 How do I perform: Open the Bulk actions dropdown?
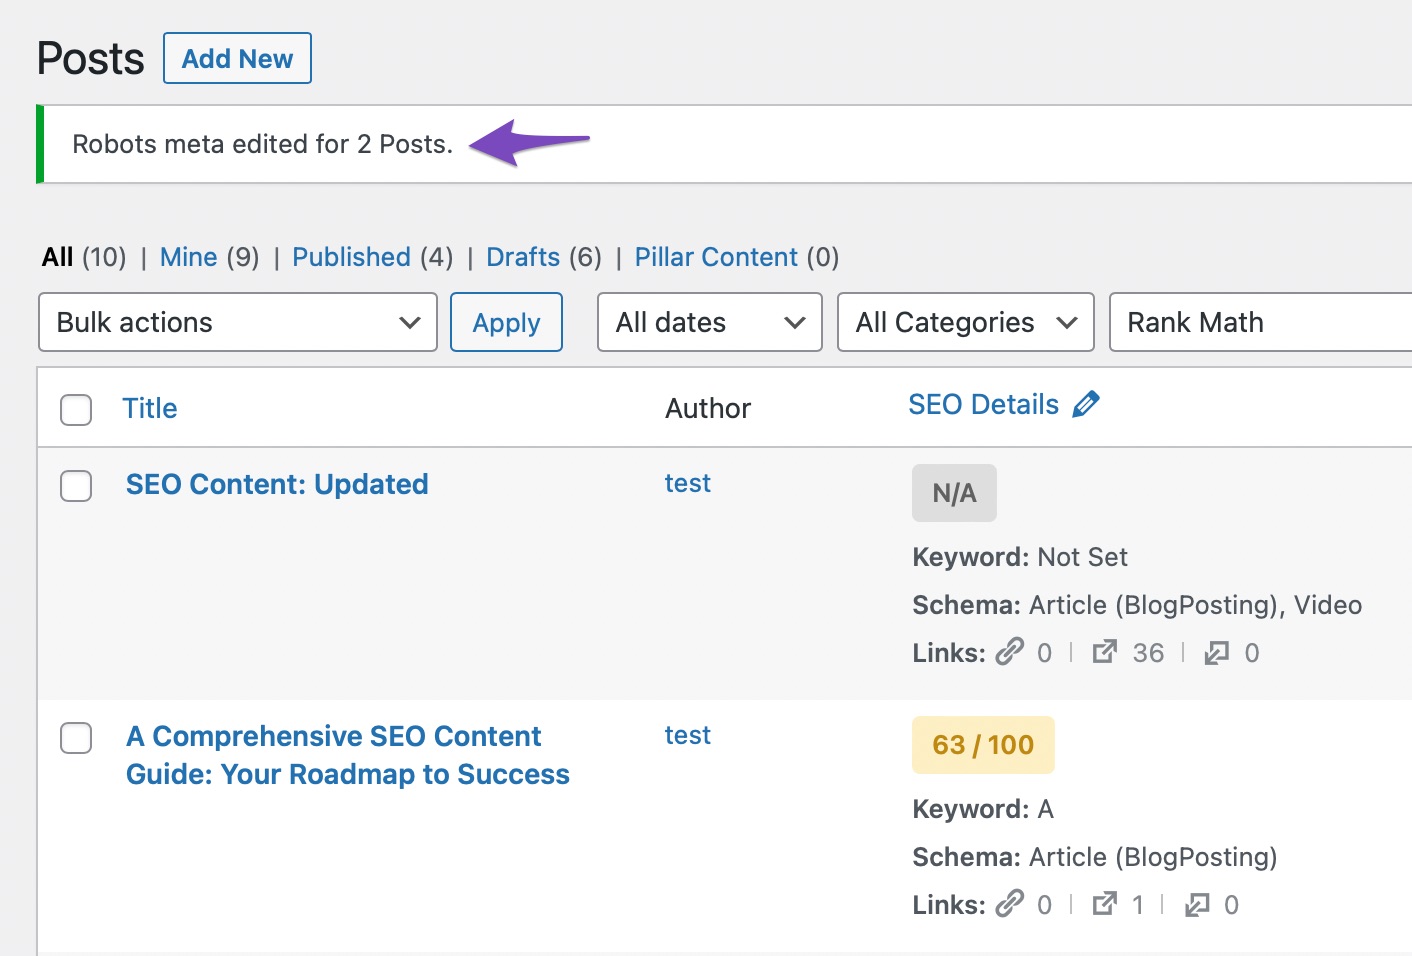click(x=238, y=322)
